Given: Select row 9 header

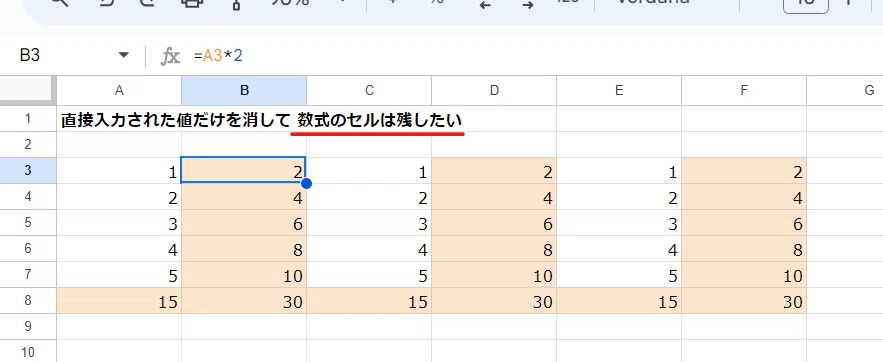Looking at the screenshot, I should coord(28,327).
